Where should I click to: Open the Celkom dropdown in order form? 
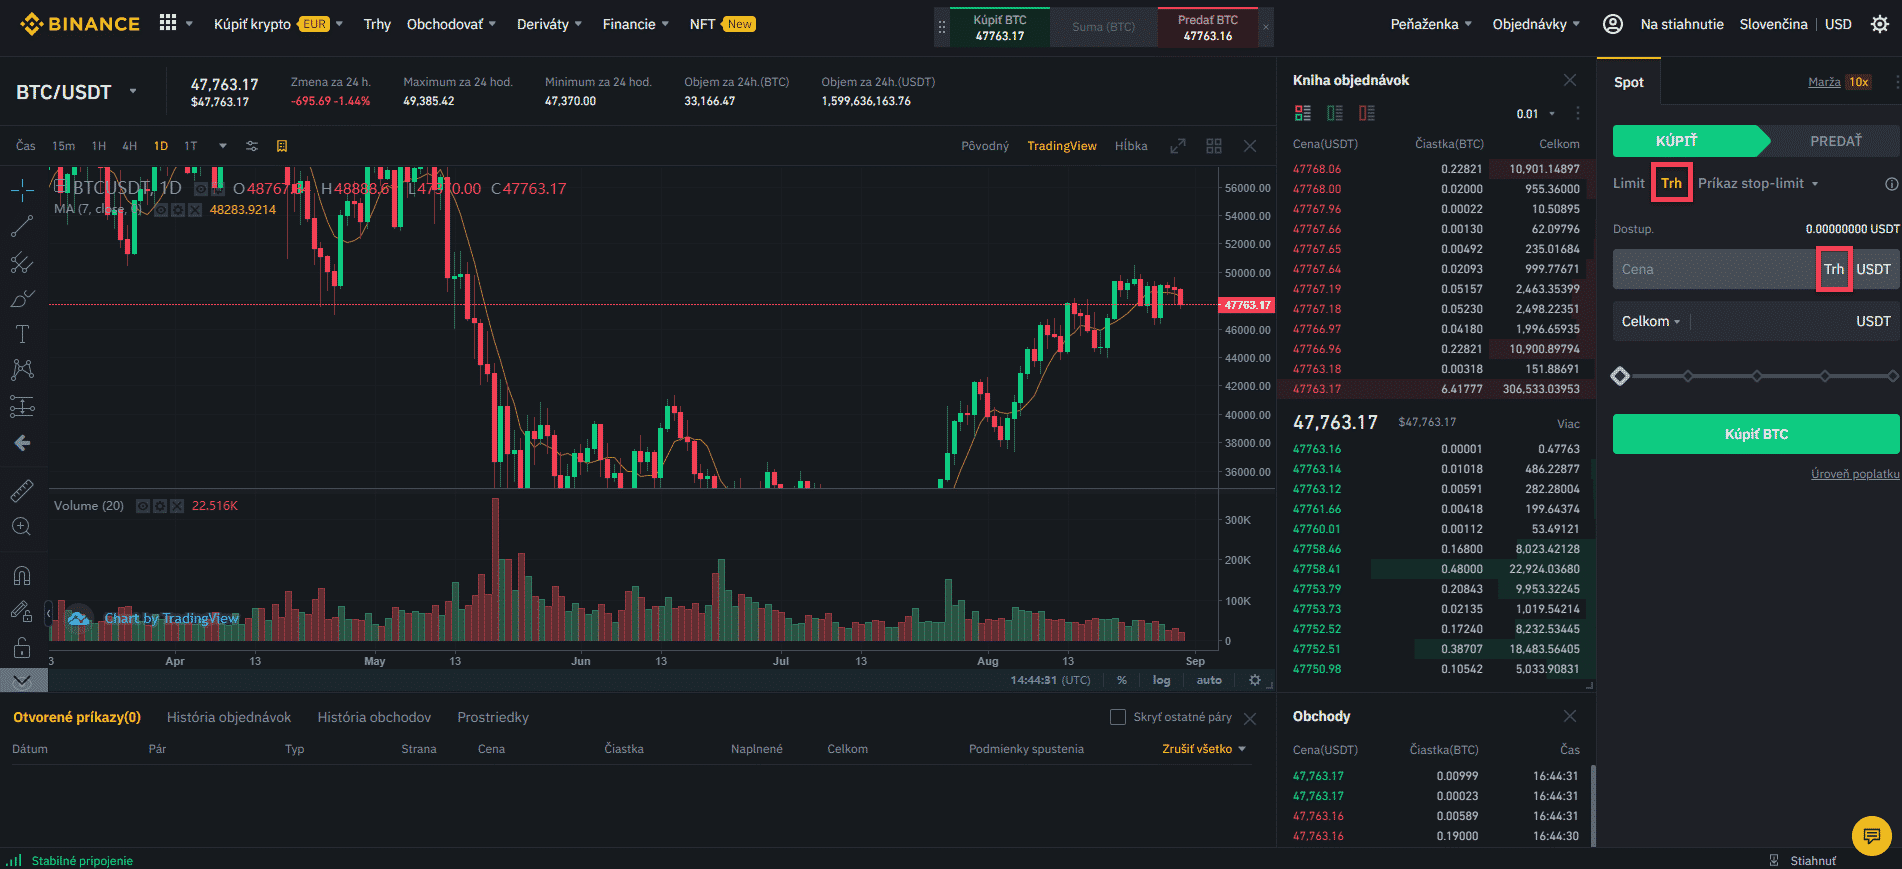click(x=1651, y=321)
